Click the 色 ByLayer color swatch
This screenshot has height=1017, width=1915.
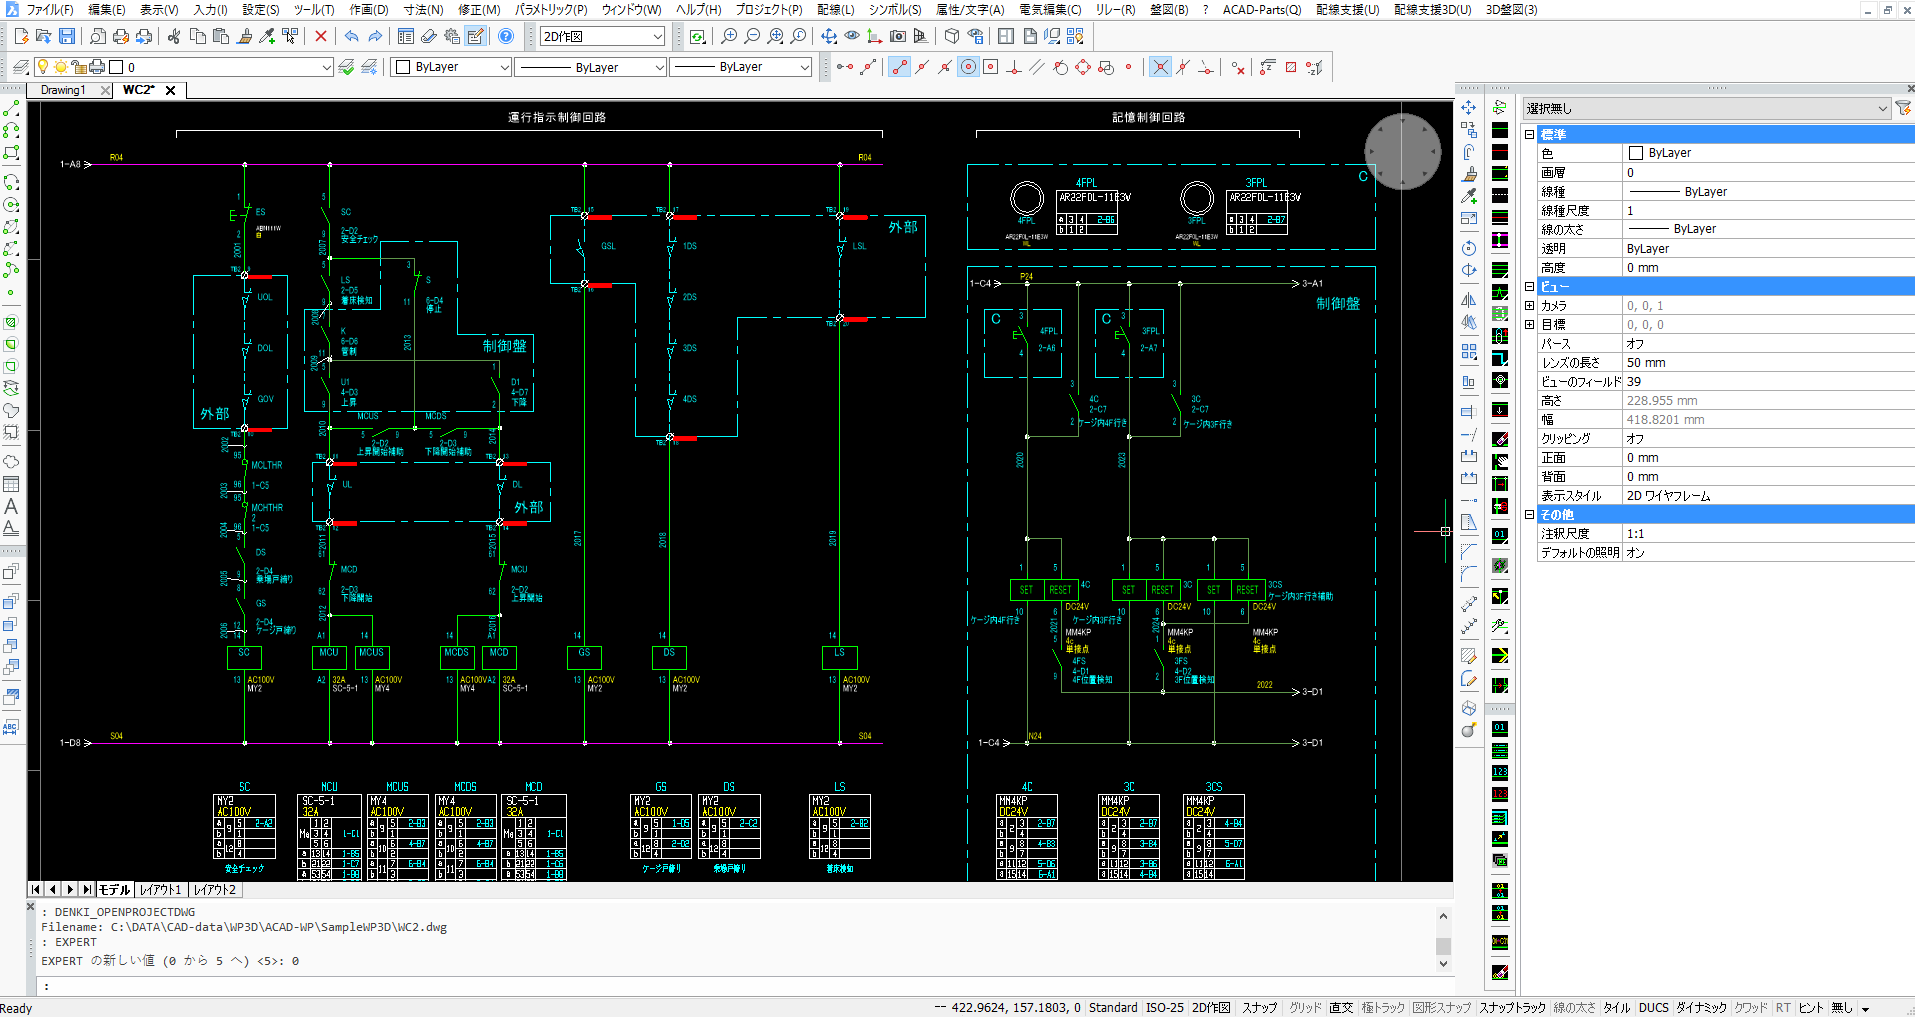pyautogui.click(x=1636, y=153)
